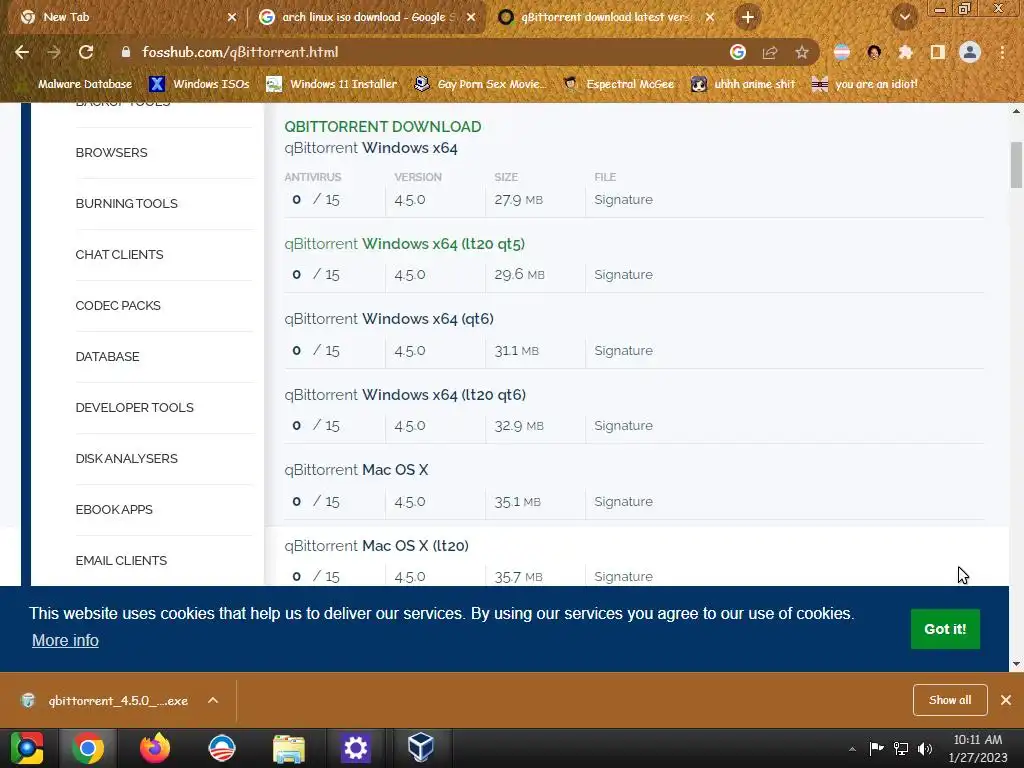Open the Chrome profile avatar
1024x768 pixels.
pos(970,52)
